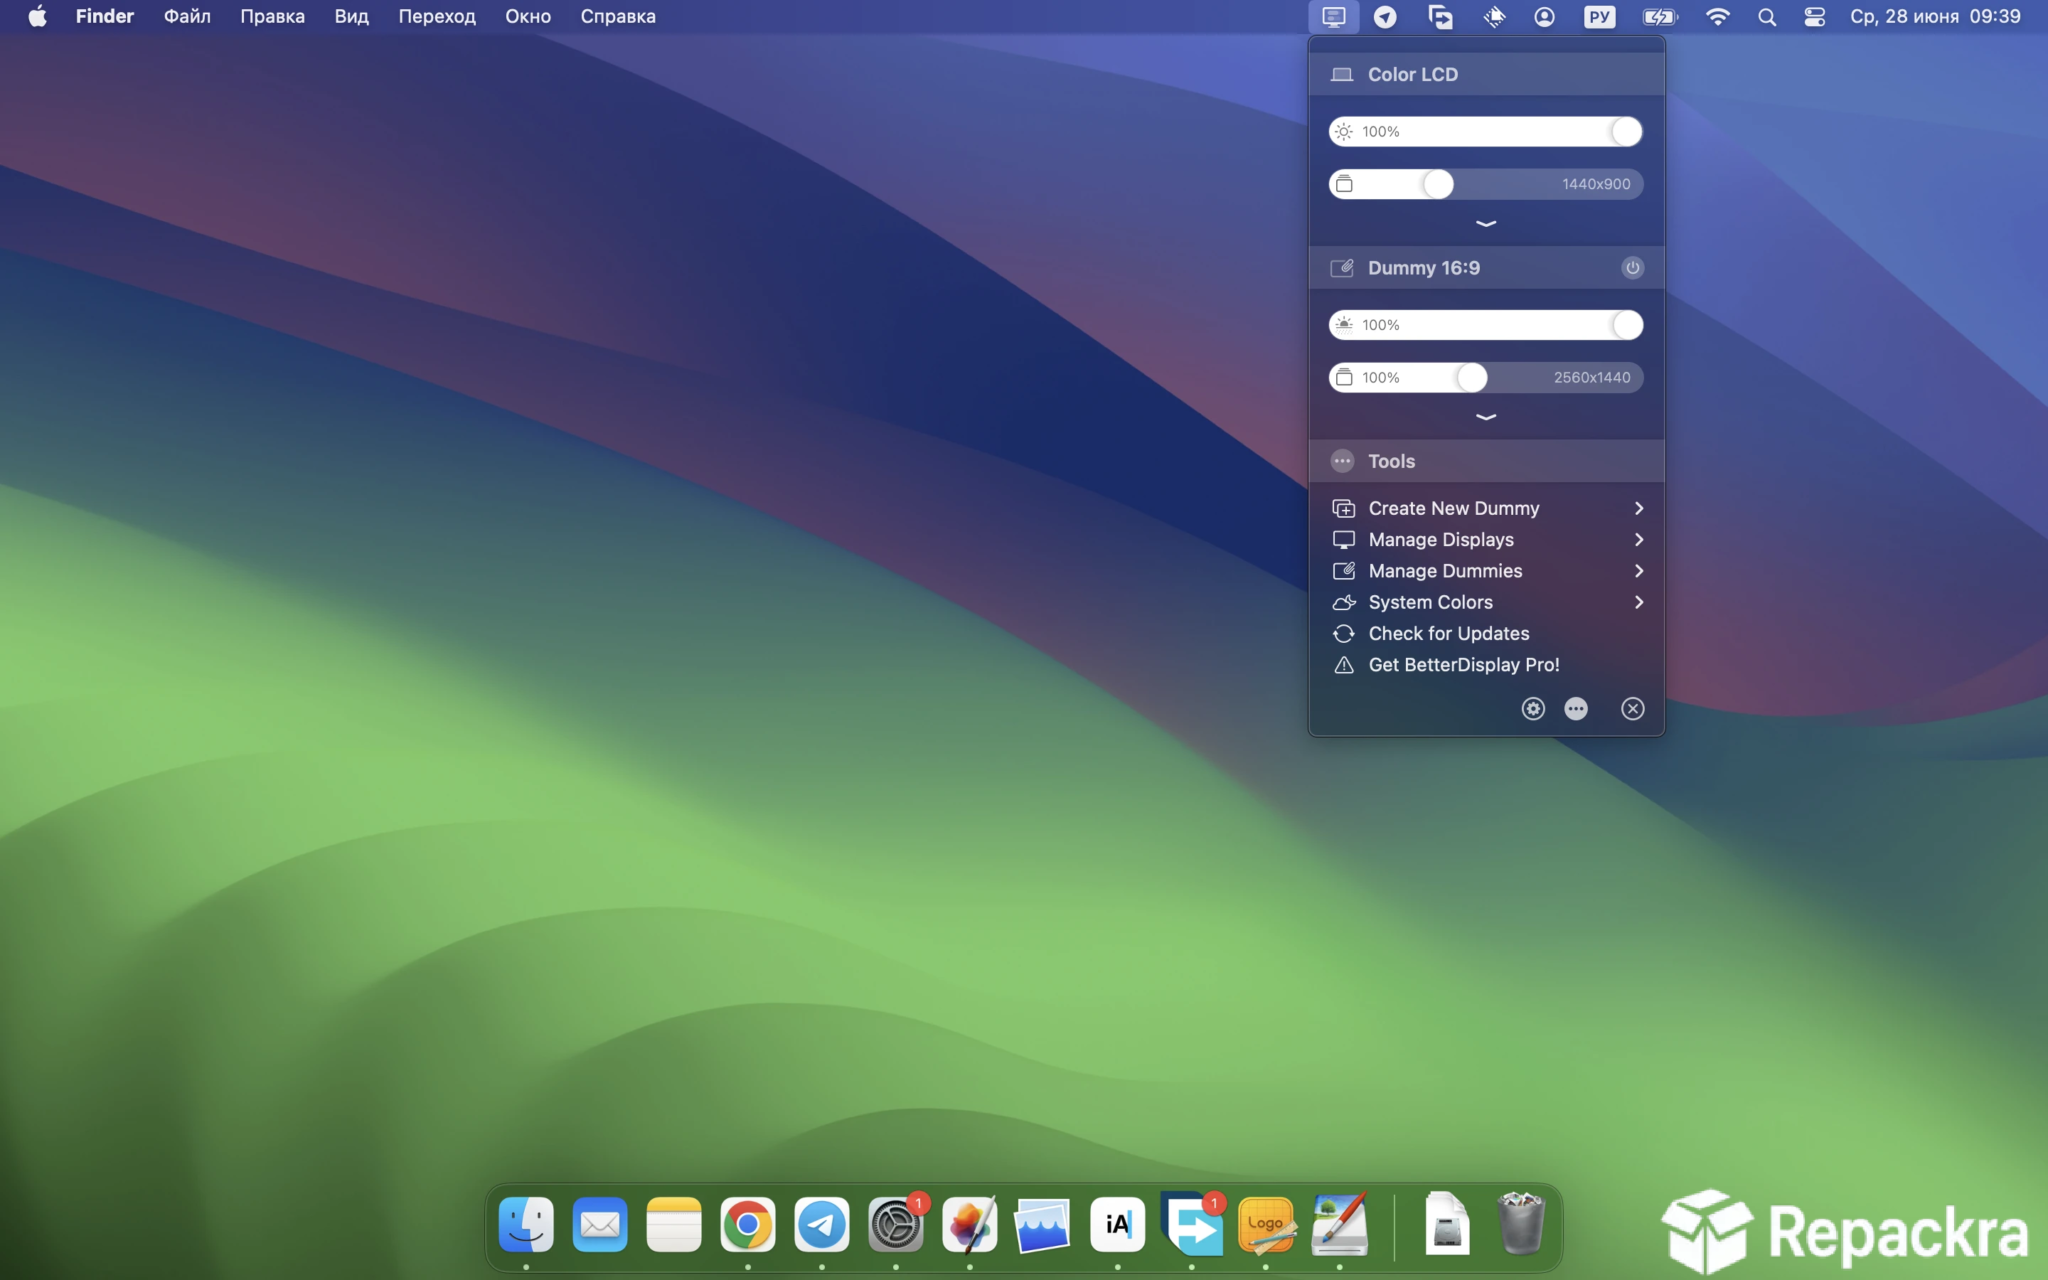Expand the Dummy 16:9 extra options chevron
The height and width of the screenshot is (1280, 2048).
(x=1486, y=416)
